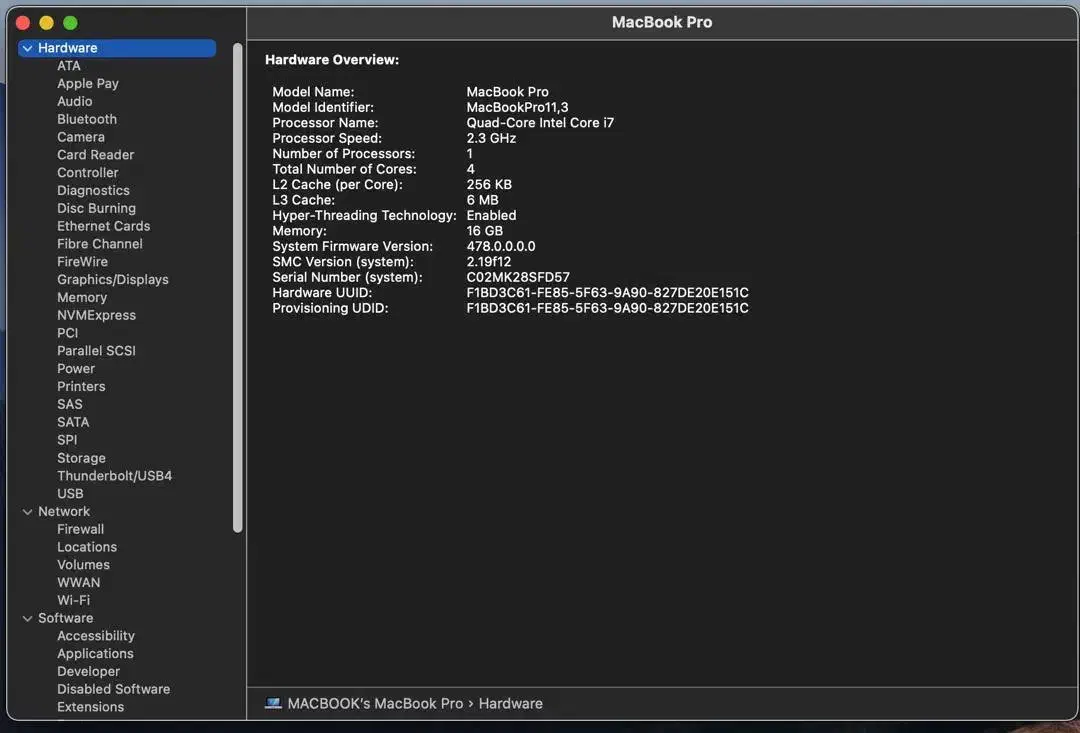This screenshot has height=733, width=1080.
Task: Collapse the Network section chevron
Action: (x=27, y=512)
